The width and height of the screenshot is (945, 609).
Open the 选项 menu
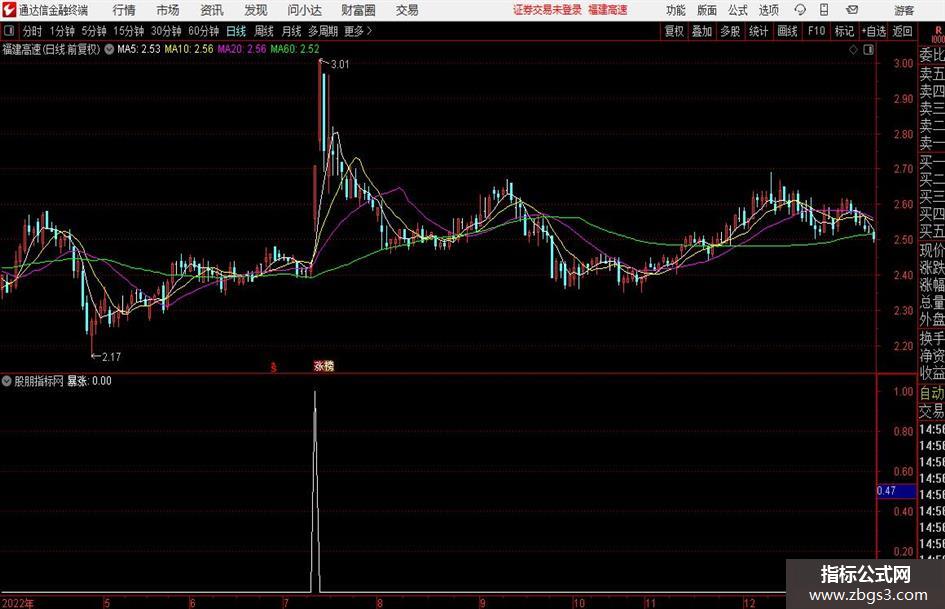768,10
